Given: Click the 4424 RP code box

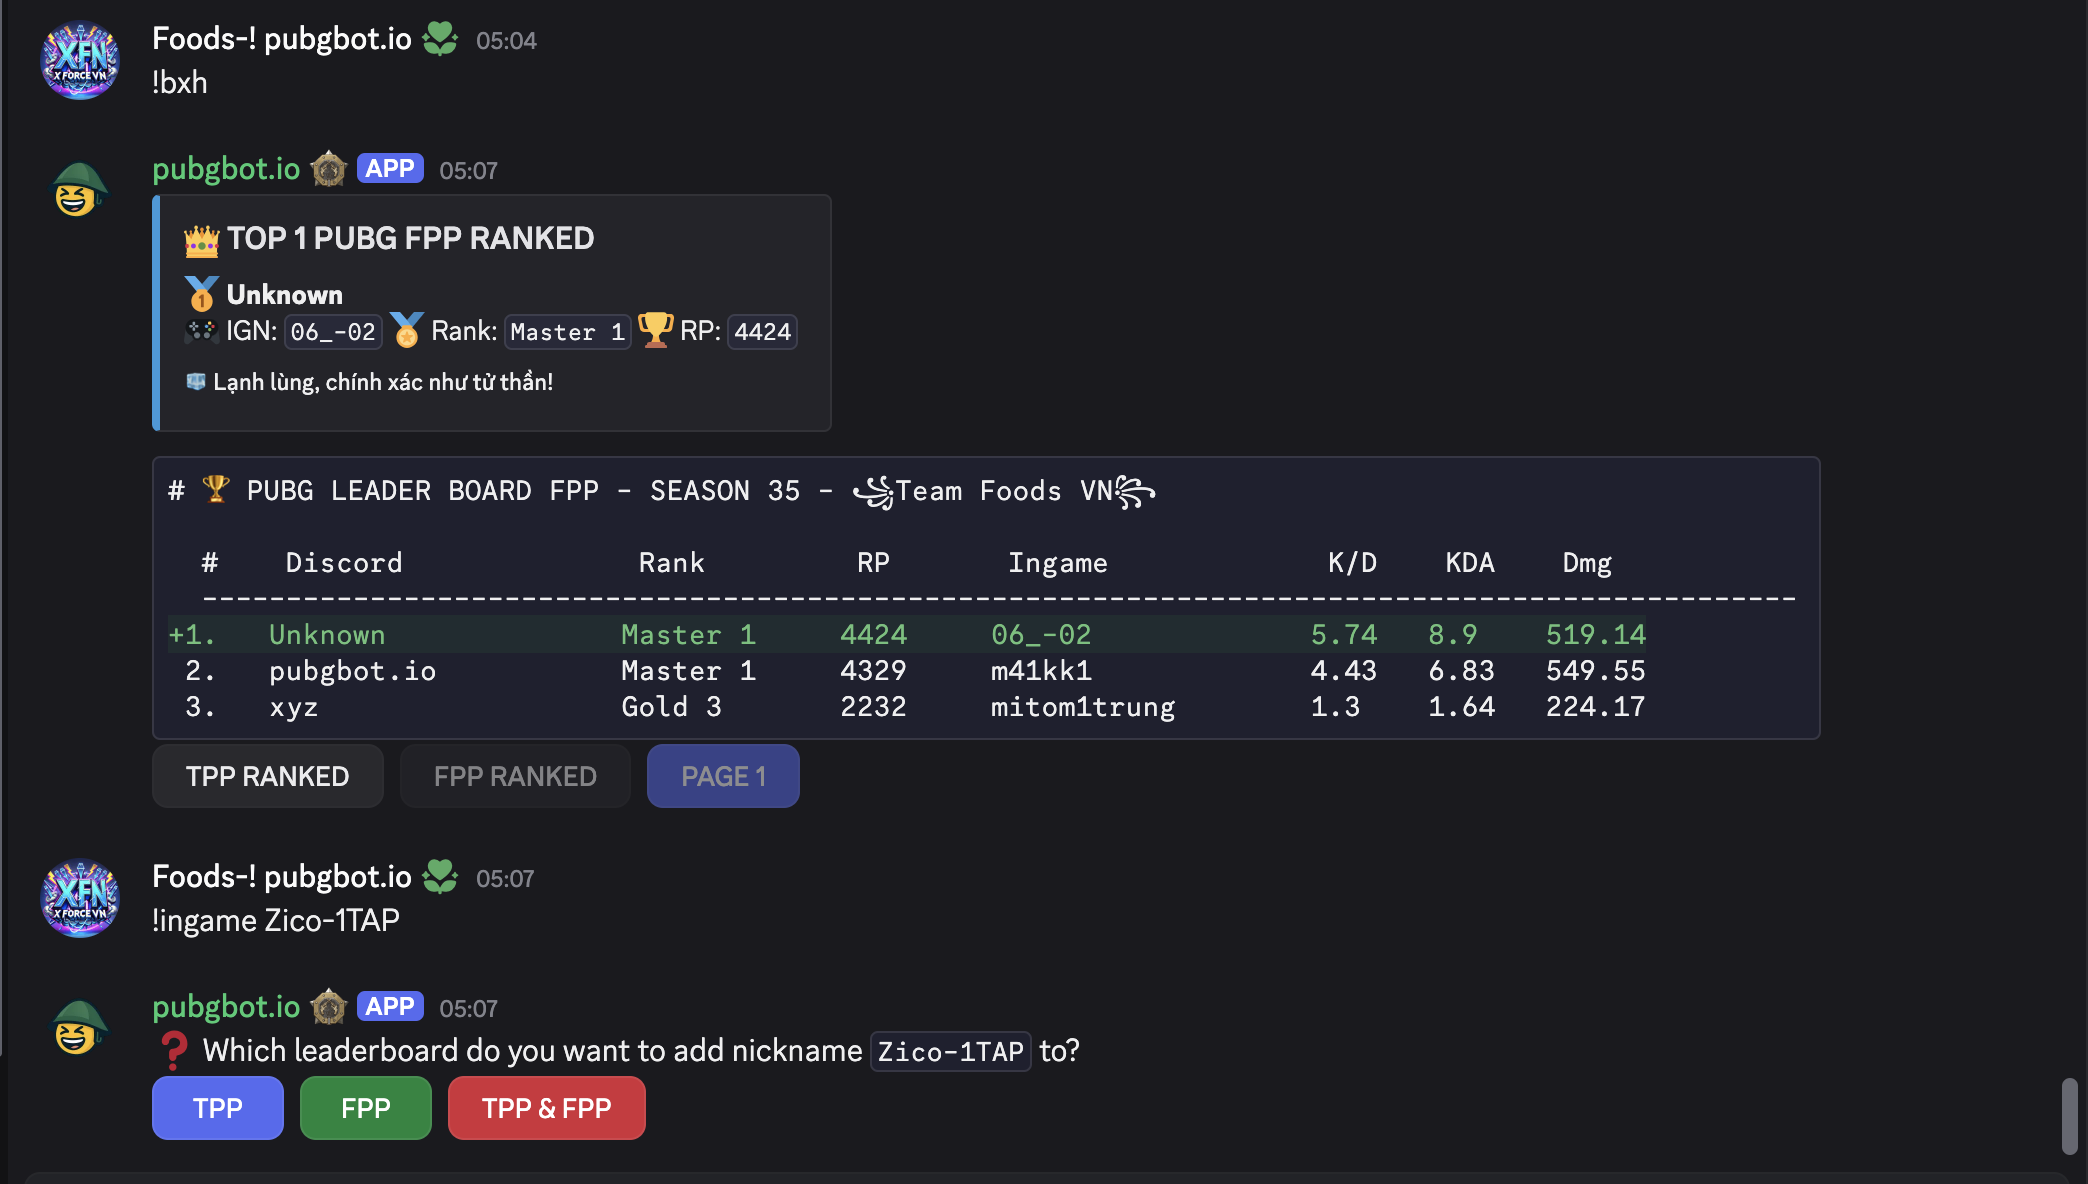Looking at the screenshot, I should [763, 332].
